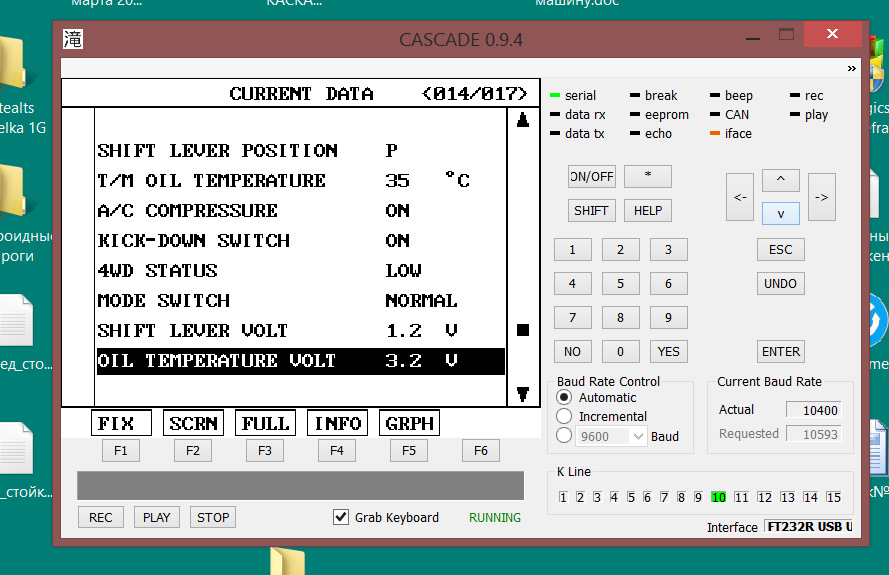The image size is (889, 575).
Task: Click the Actual baud rate field
Action: click(814, 410)
